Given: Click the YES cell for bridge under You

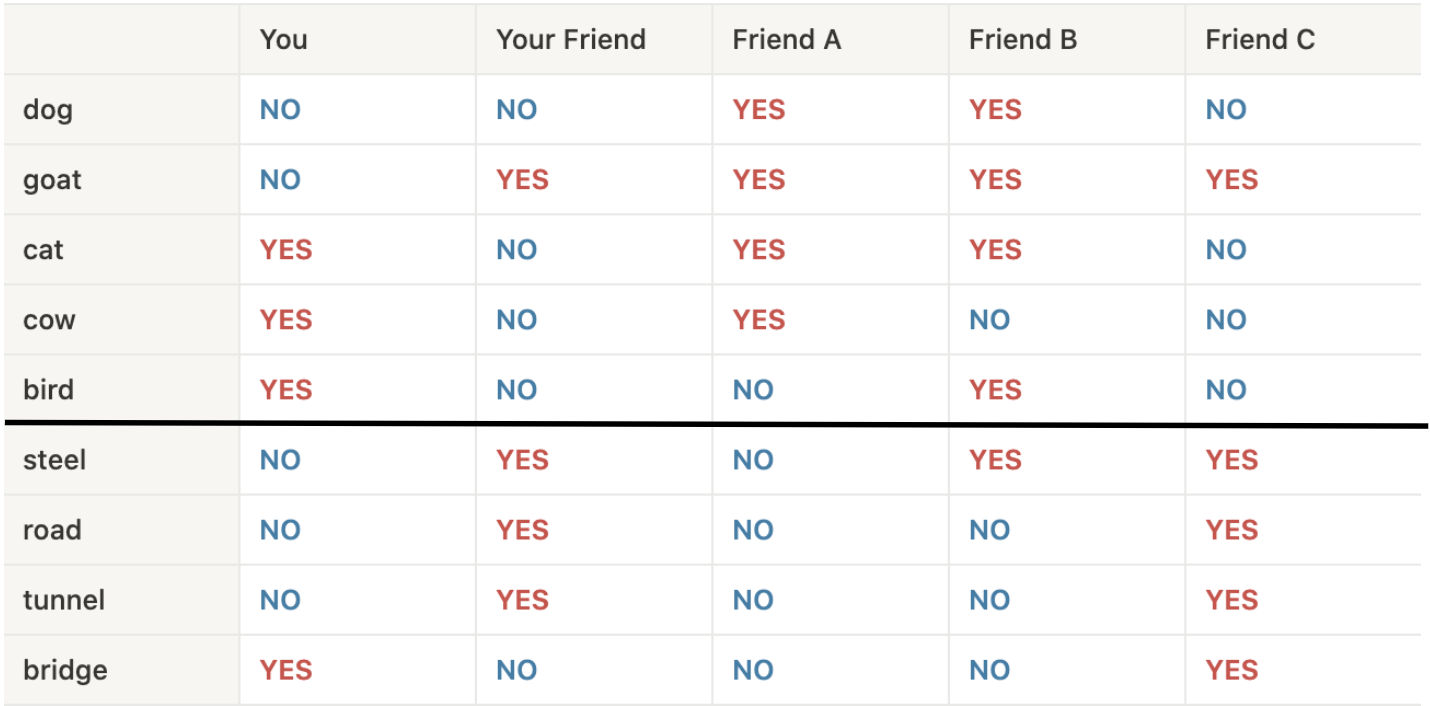Looking at the screenshot, I should [x=286, y=670].
